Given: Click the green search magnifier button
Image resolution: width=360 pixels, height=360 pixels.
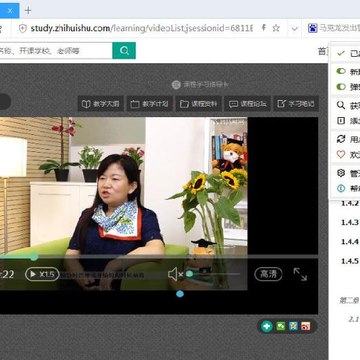Looking at the screenshot, I should (124, 51).
